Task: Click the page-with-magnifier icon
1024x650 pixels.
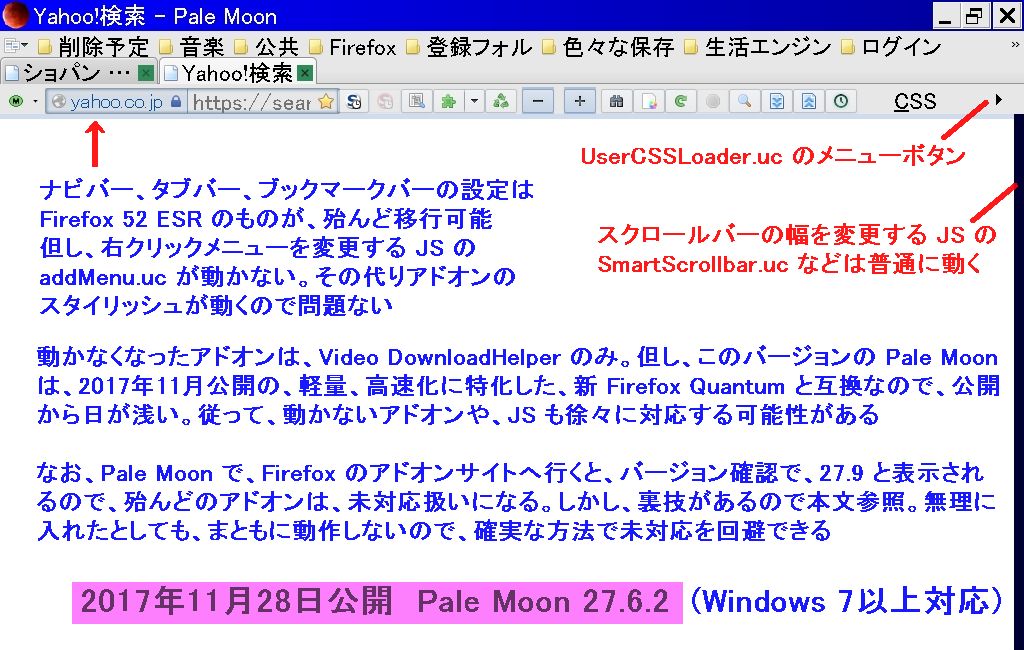Action: [x=417, y=101]
